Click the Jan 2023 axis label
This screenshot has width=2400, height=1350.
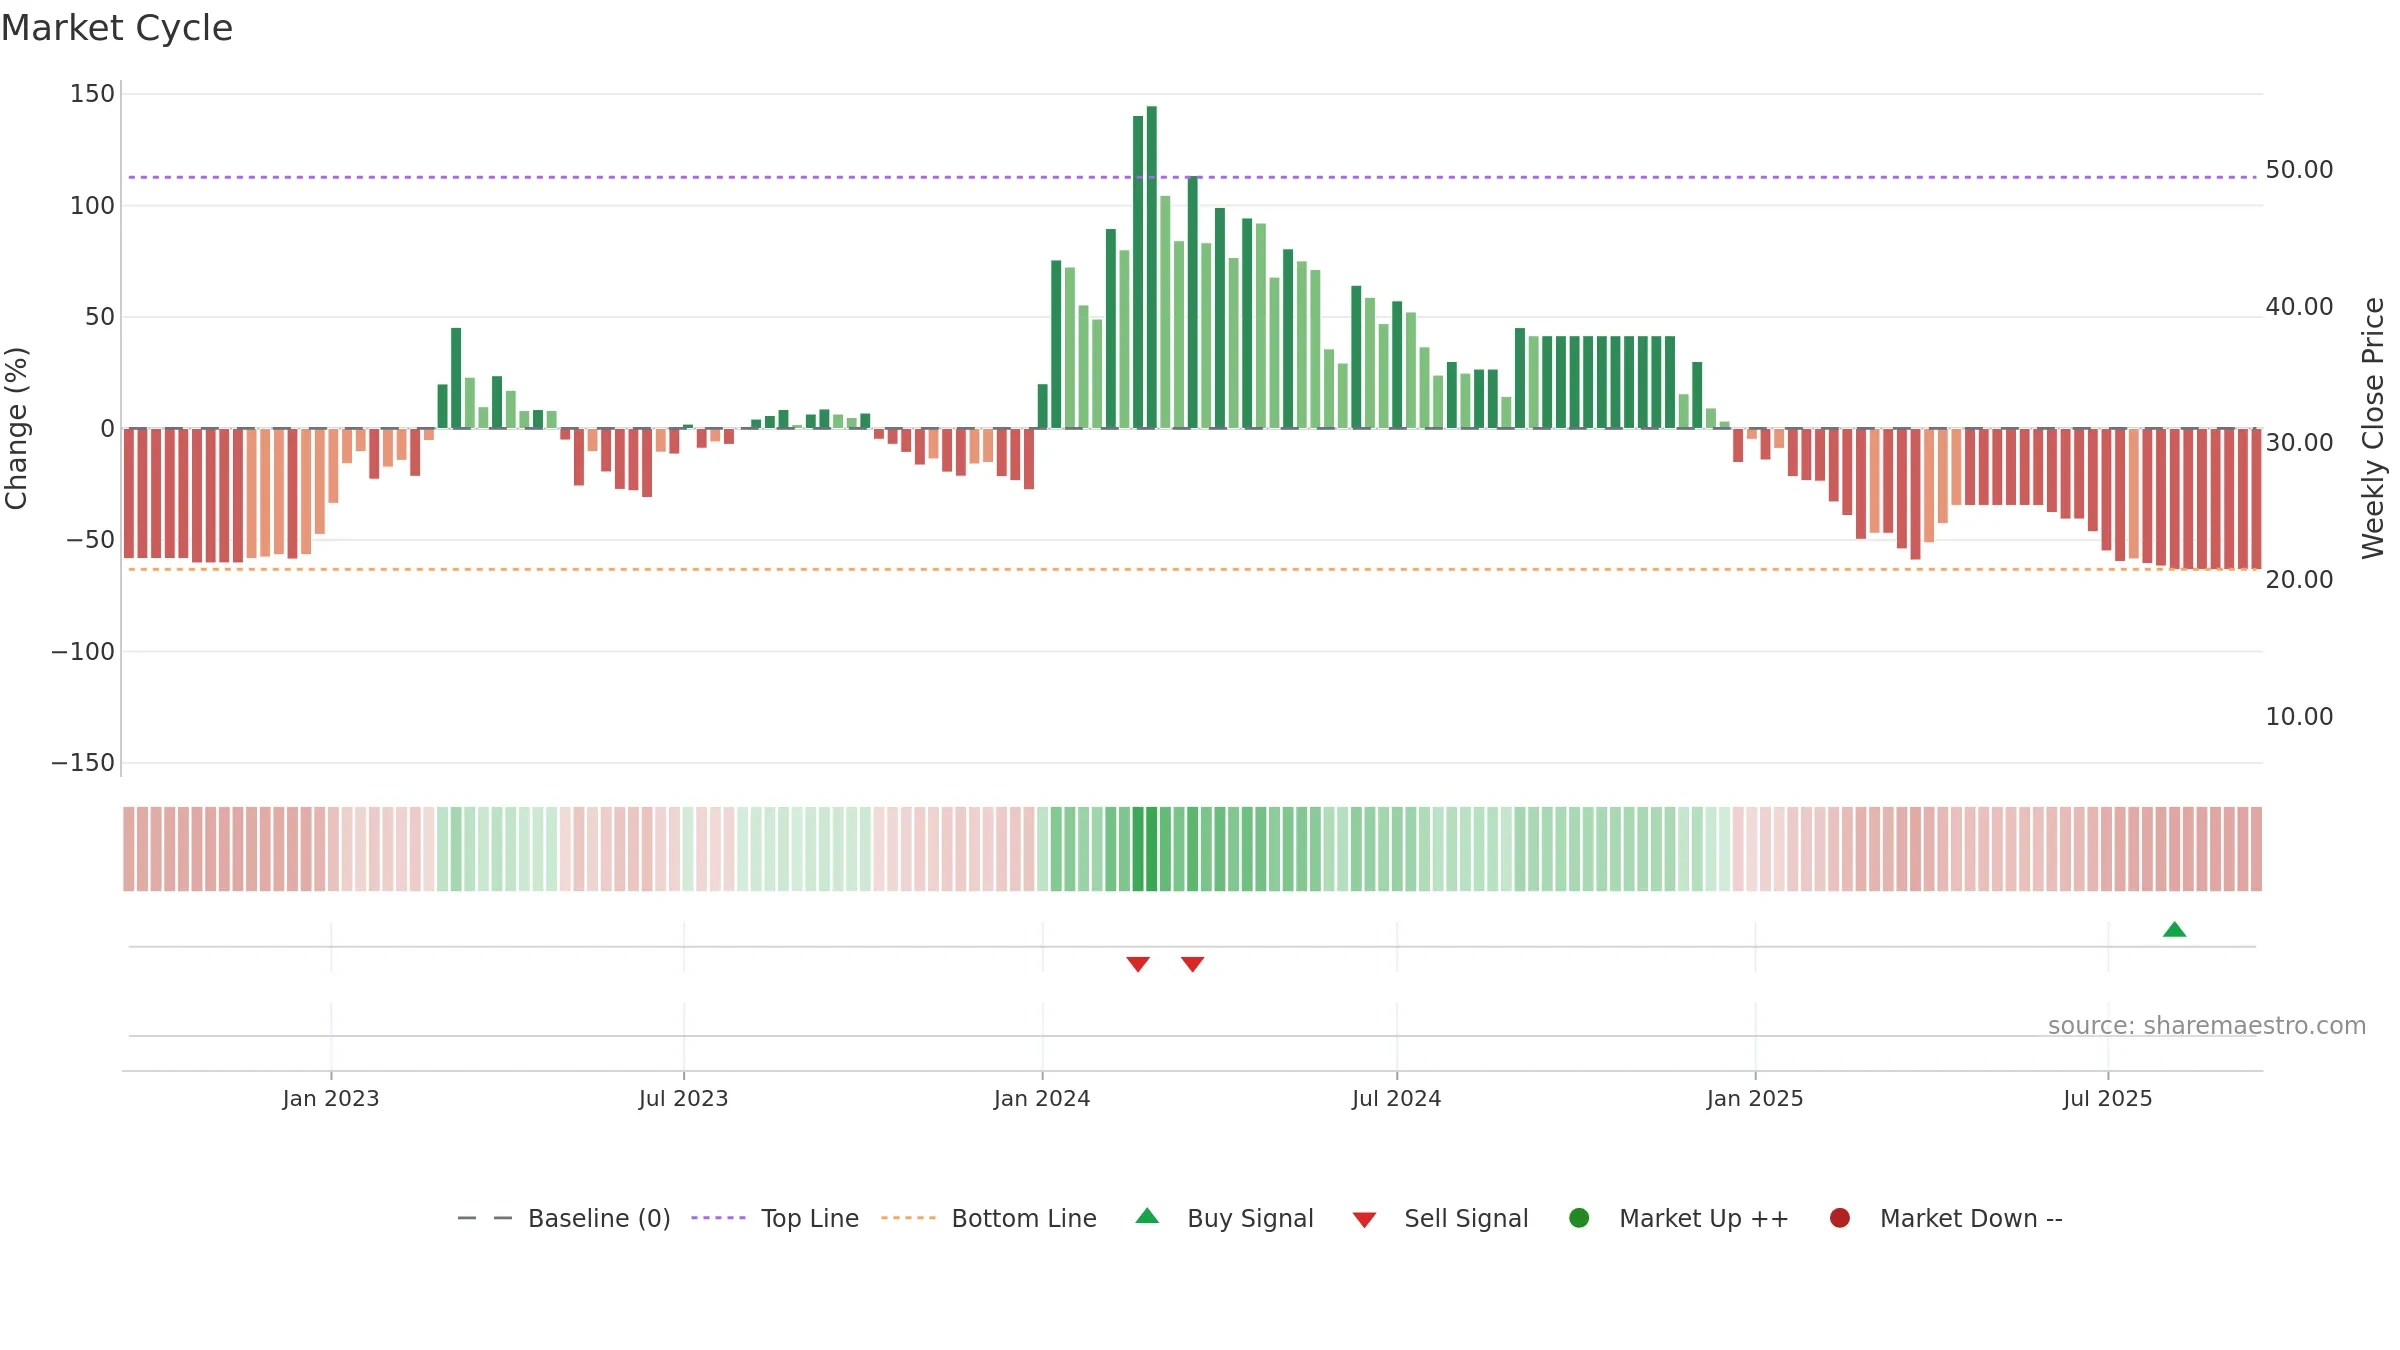[331, 1099]
